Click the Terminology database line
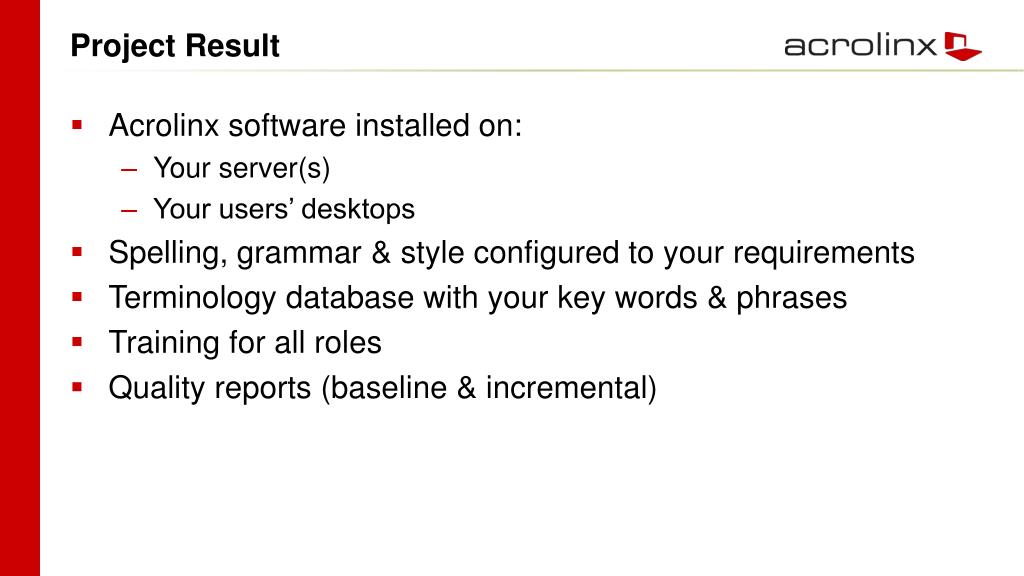 point(478,298)
